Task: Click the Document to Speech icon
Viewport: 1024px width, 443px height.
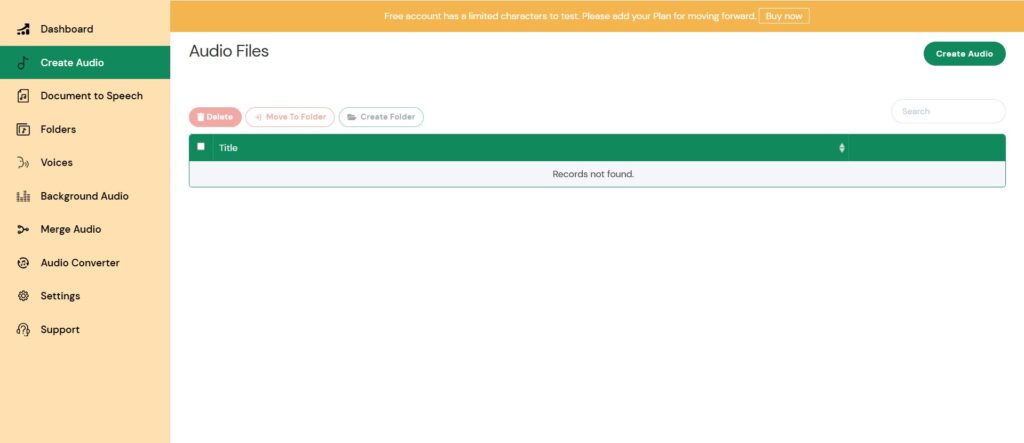Action: 24,96
